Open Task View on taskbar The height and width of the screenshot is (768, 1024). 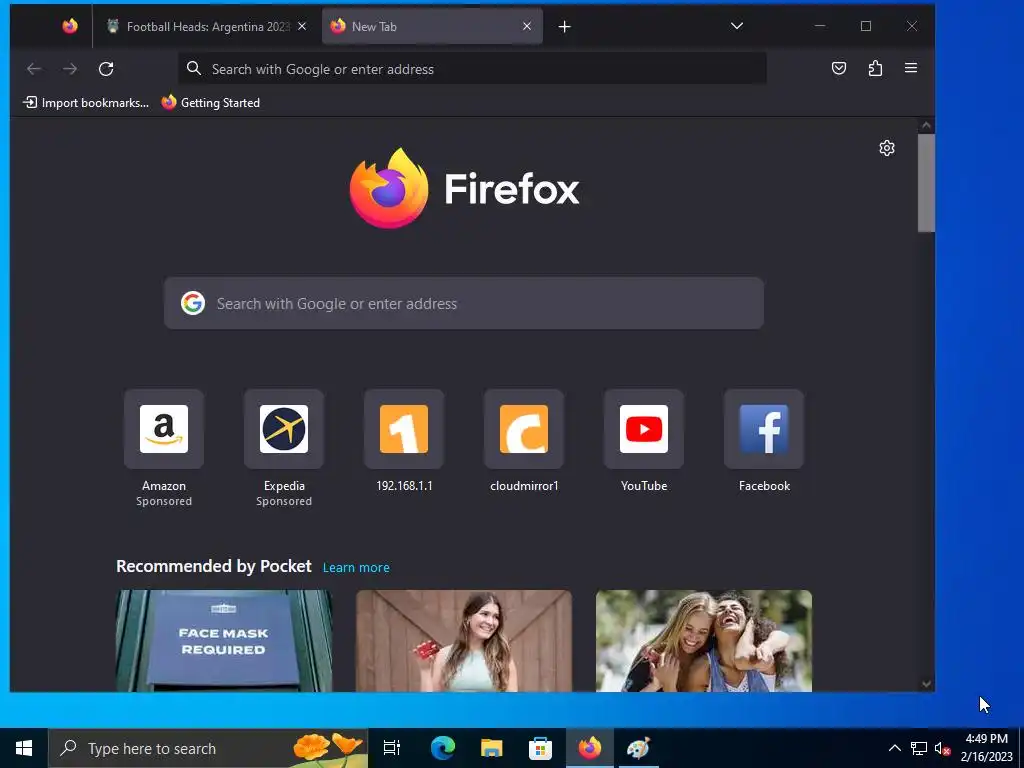tap(392, 748)
